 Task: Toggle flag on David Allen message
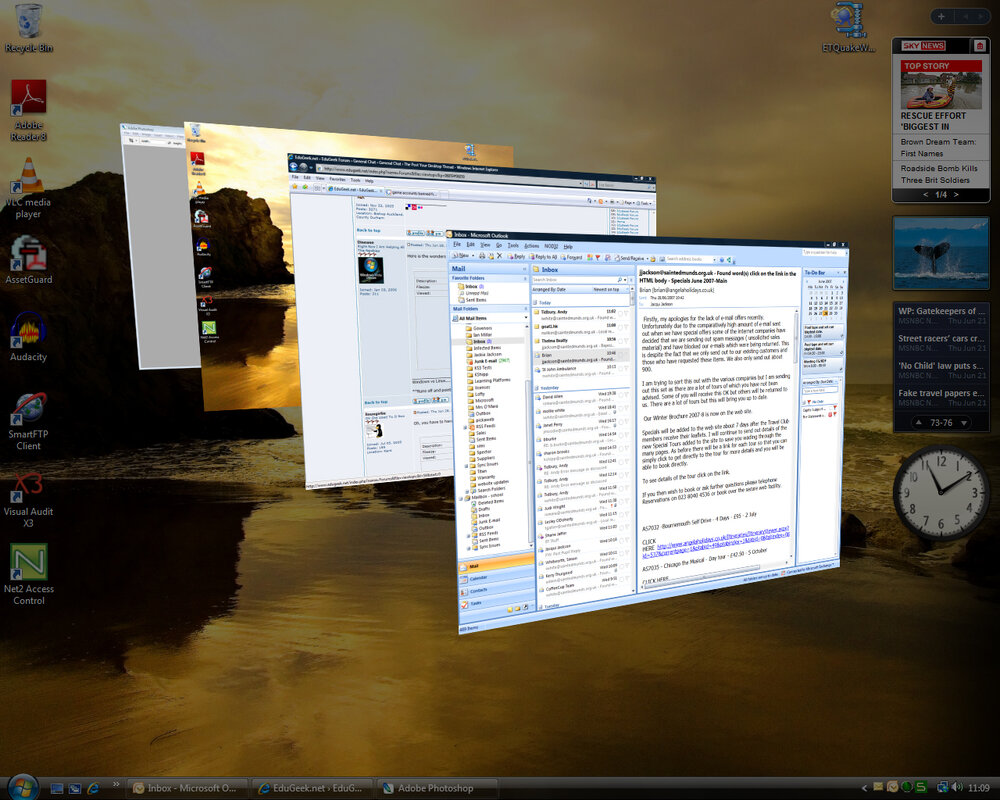pyautogui.click(x=626, y=395)
